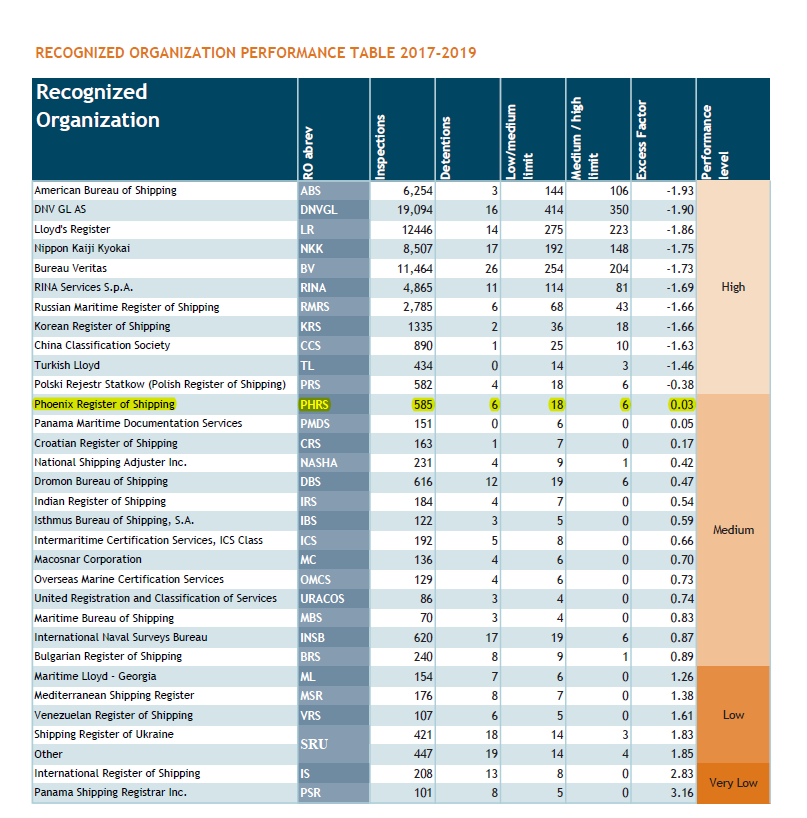Click the medium/high limit value "350"
Screen dimensions: 807x818
[619, 210]
